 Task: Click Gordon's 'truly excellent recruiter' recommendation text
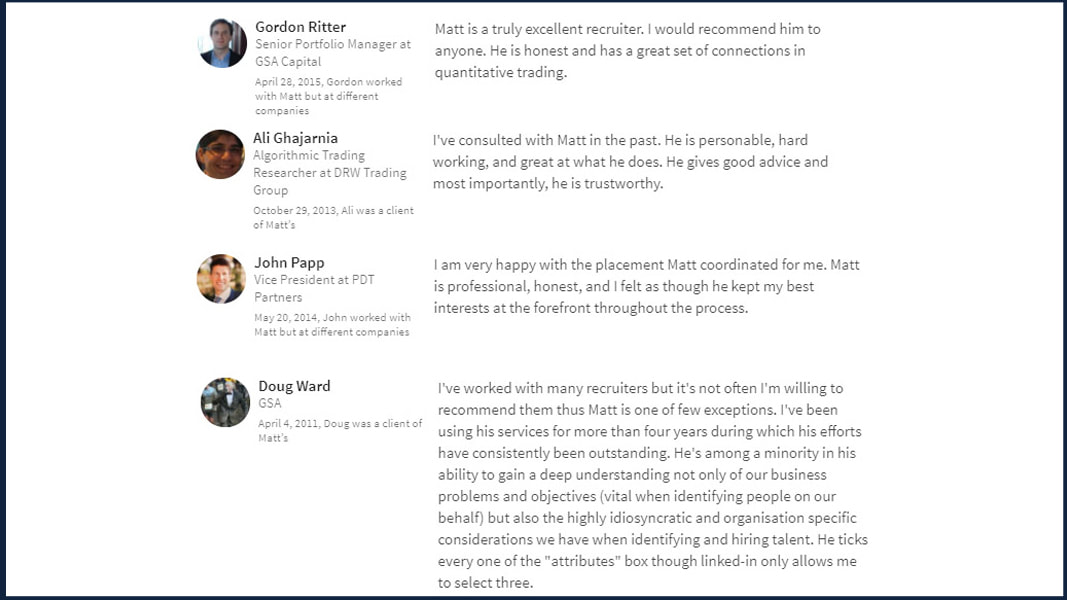tap(627, 50)
